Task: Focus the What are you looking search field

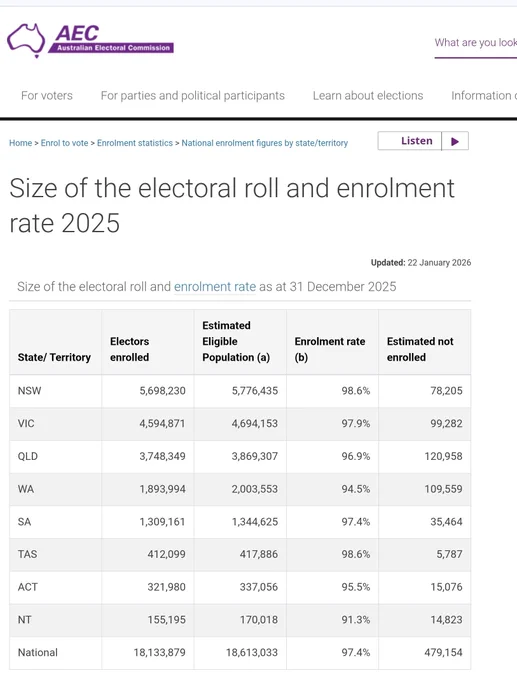Action: coord(476,43)
